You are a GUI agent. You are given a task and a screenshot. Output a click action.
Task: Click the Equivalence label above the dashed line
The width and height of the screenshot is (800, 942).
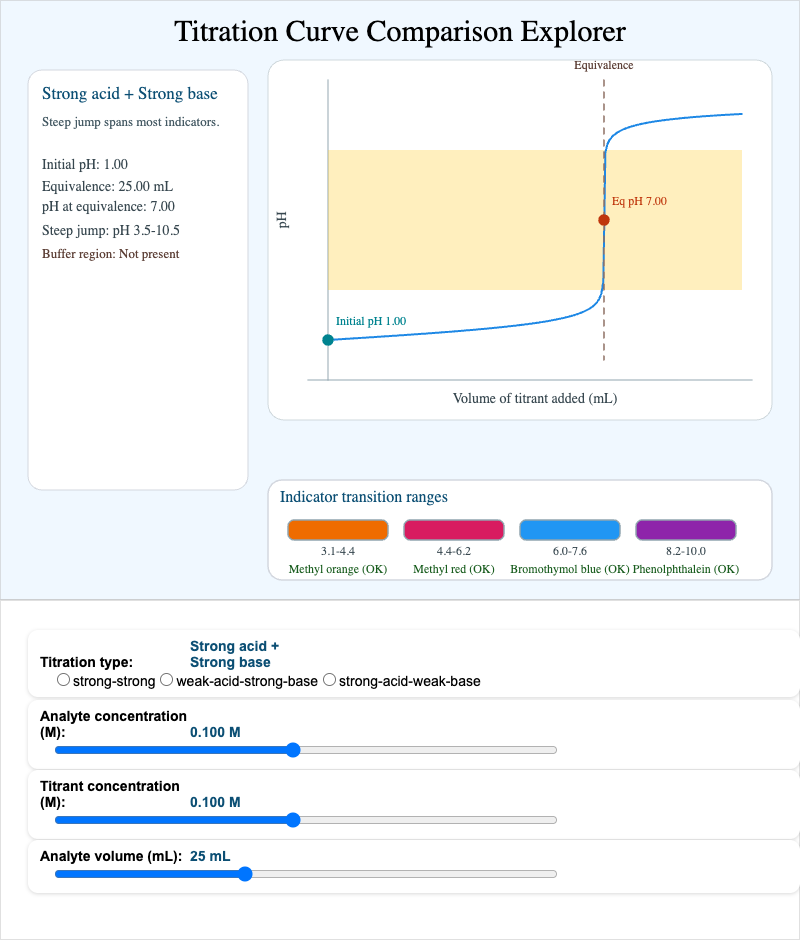click(603, 65)
